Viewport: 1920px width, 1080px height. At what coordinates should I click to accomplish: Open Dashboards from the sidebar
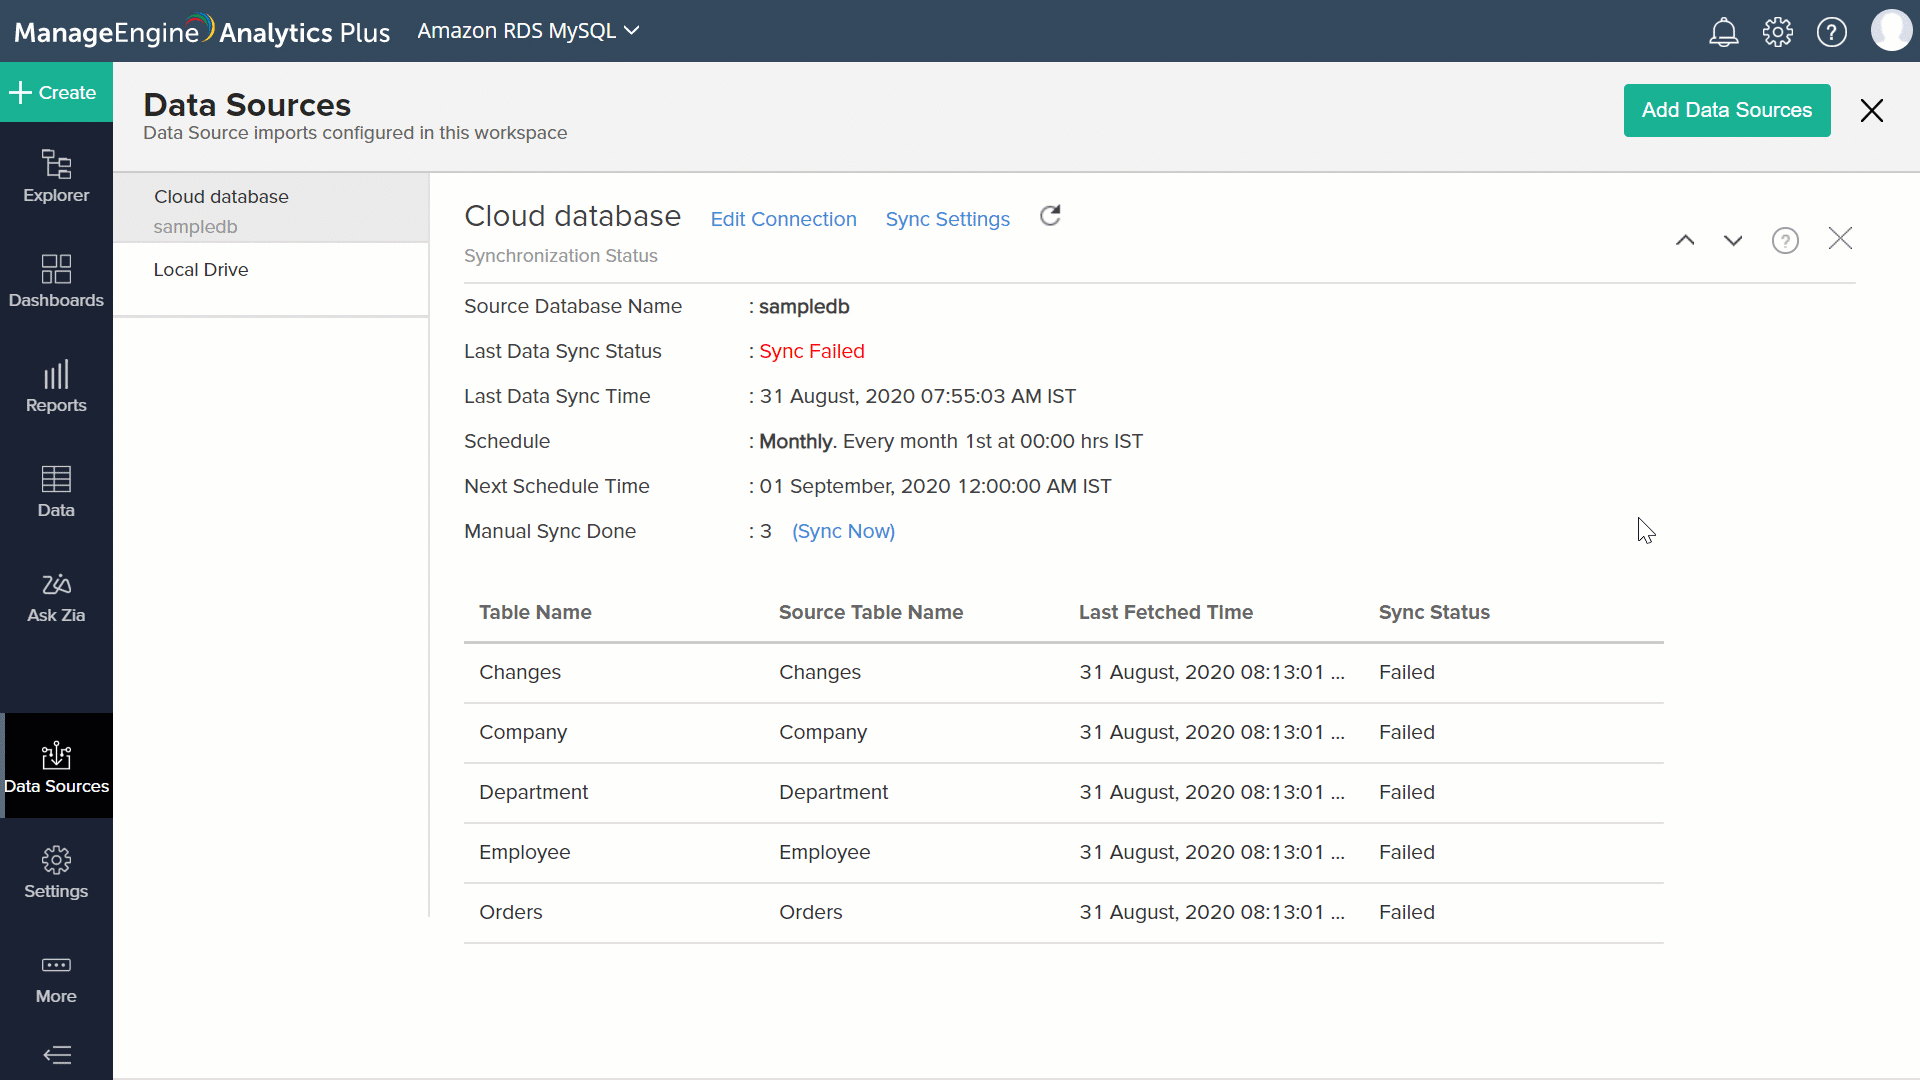click(56, 281)
